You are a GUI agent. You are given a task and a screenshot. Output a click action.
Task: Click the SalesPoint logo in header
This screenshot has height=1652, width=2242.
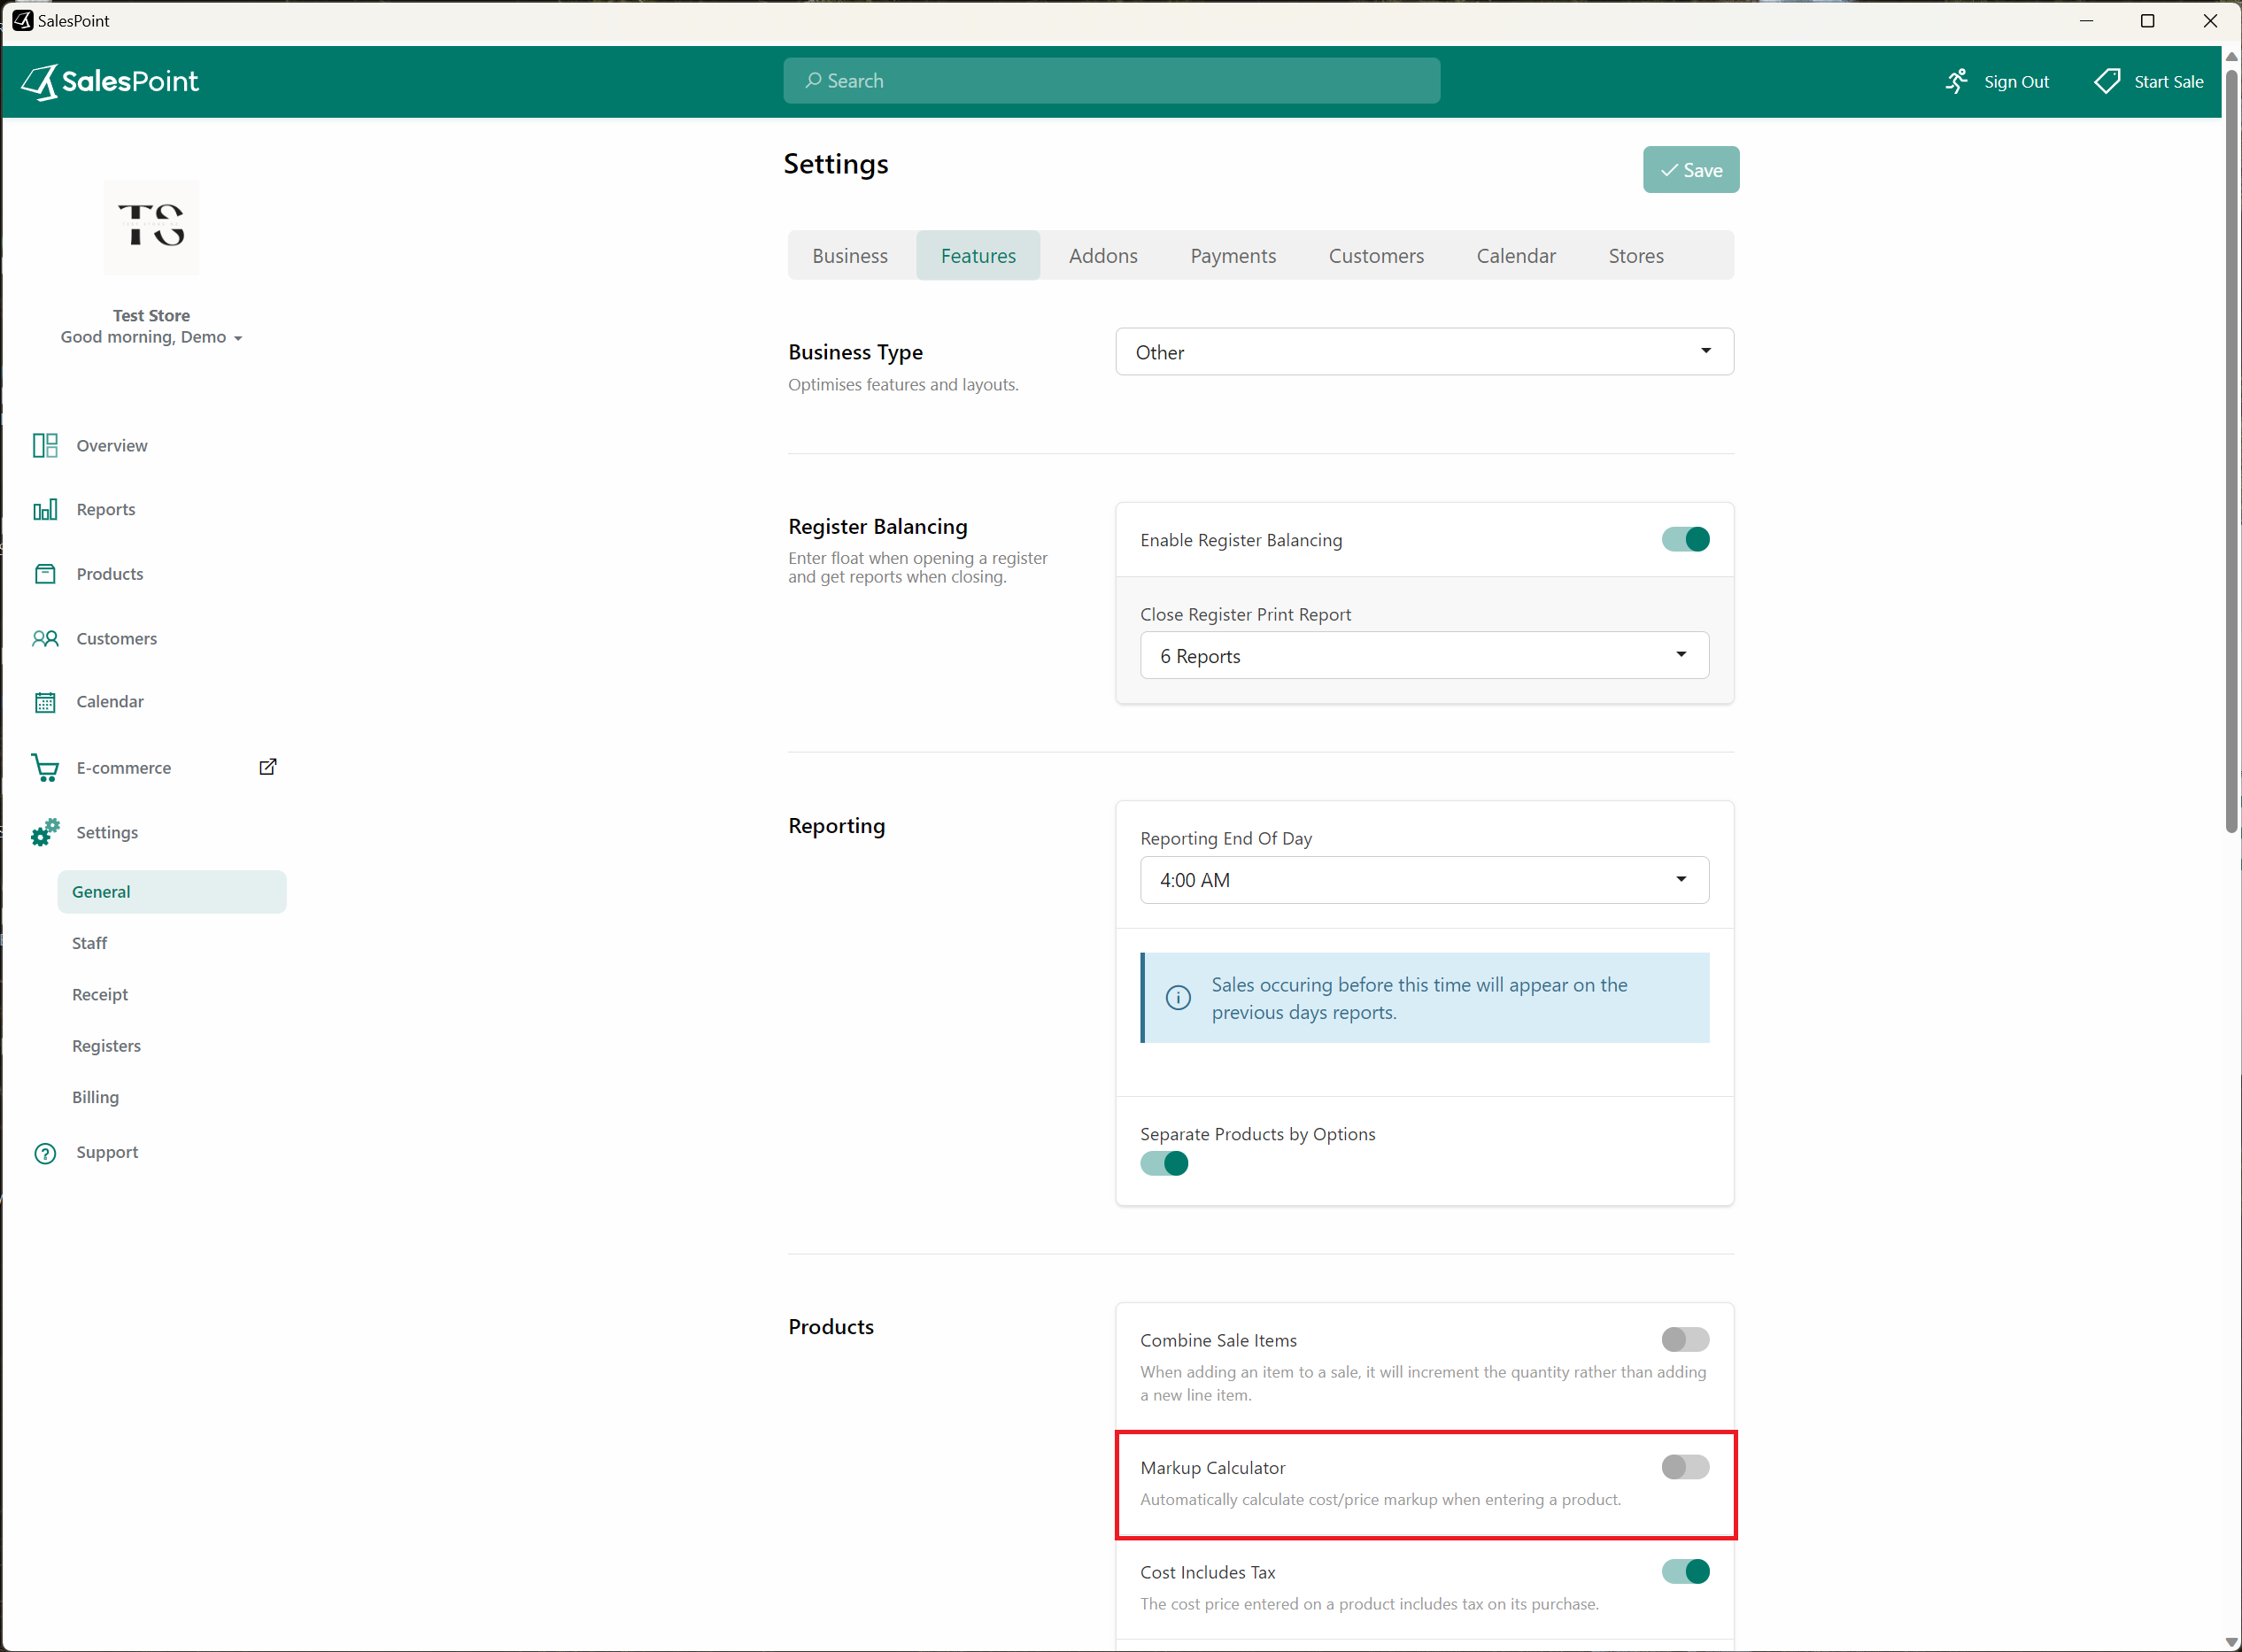(x=110, y=81)
